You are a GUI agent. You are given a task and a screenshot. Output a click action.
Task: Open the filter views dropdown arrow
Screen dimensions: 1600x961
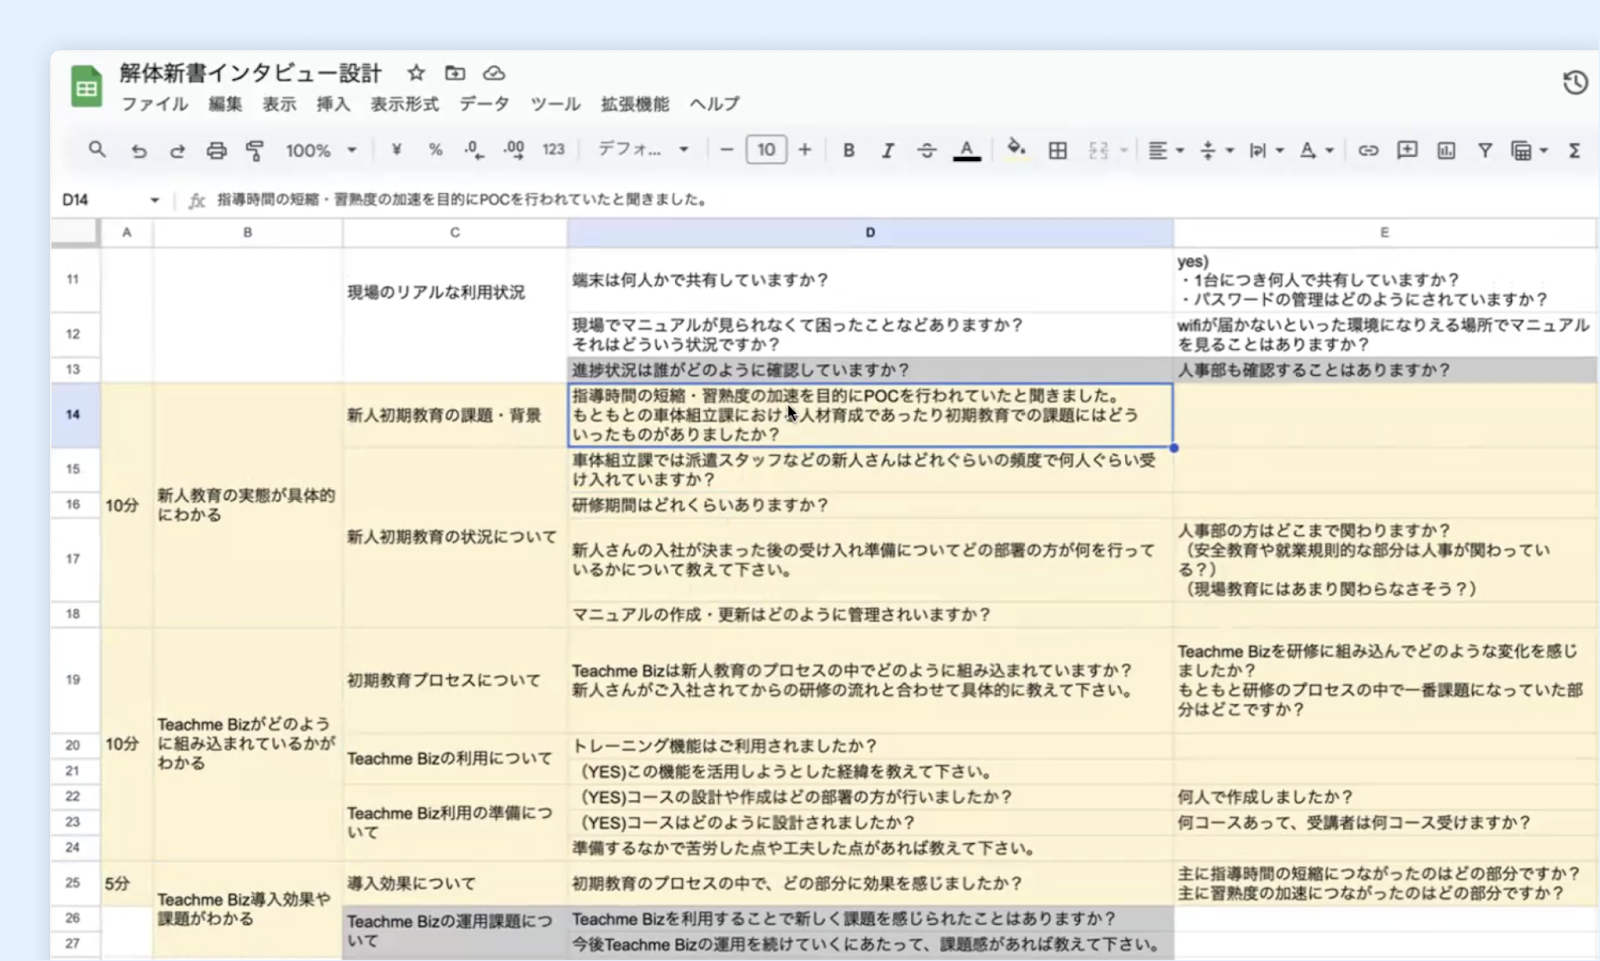click(1544, 151)
